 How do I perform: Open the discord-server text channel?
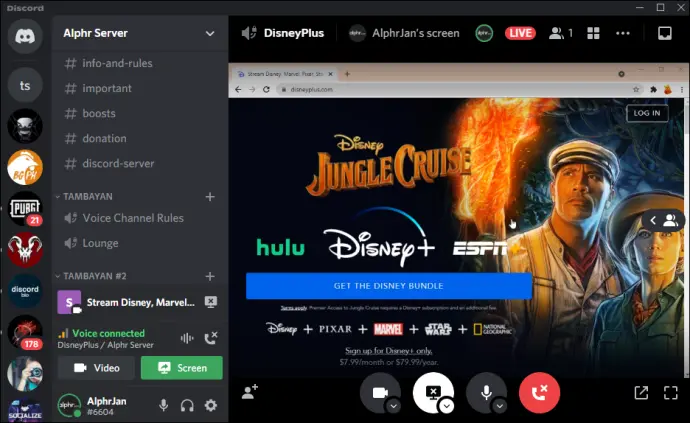(117, 163)
